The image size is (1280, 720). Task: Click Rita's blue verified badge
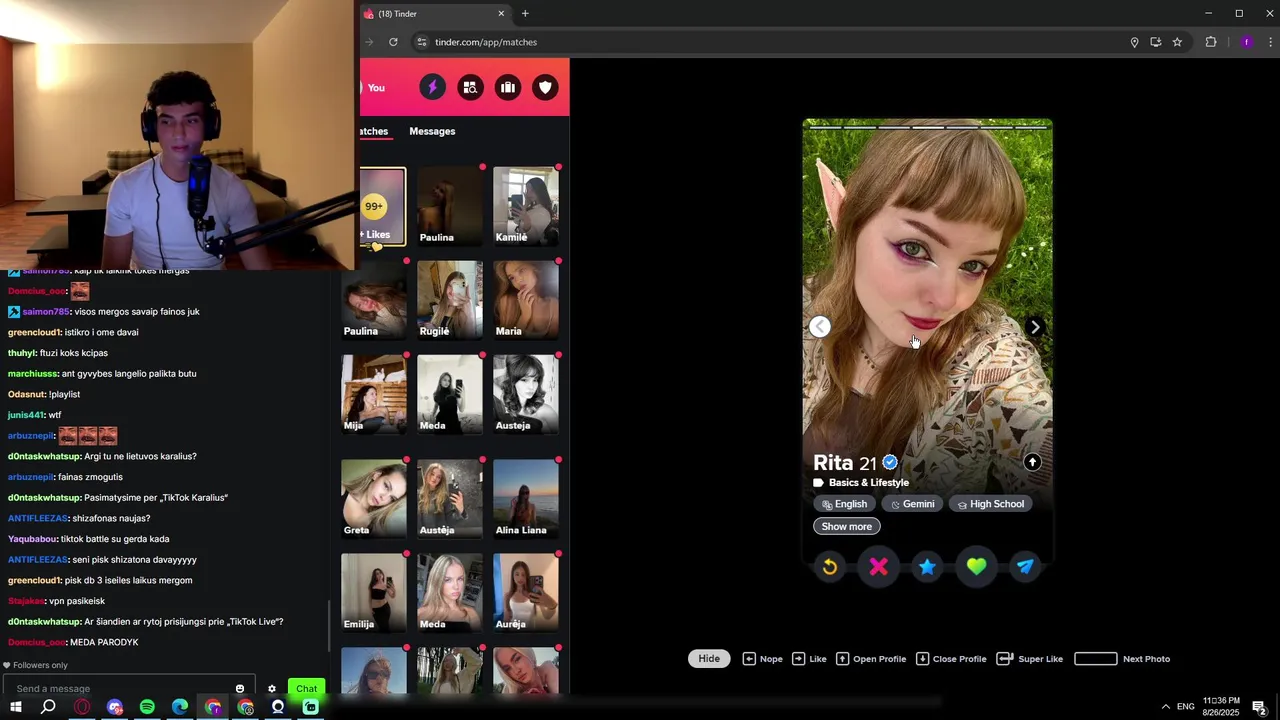tap(890, 463)
